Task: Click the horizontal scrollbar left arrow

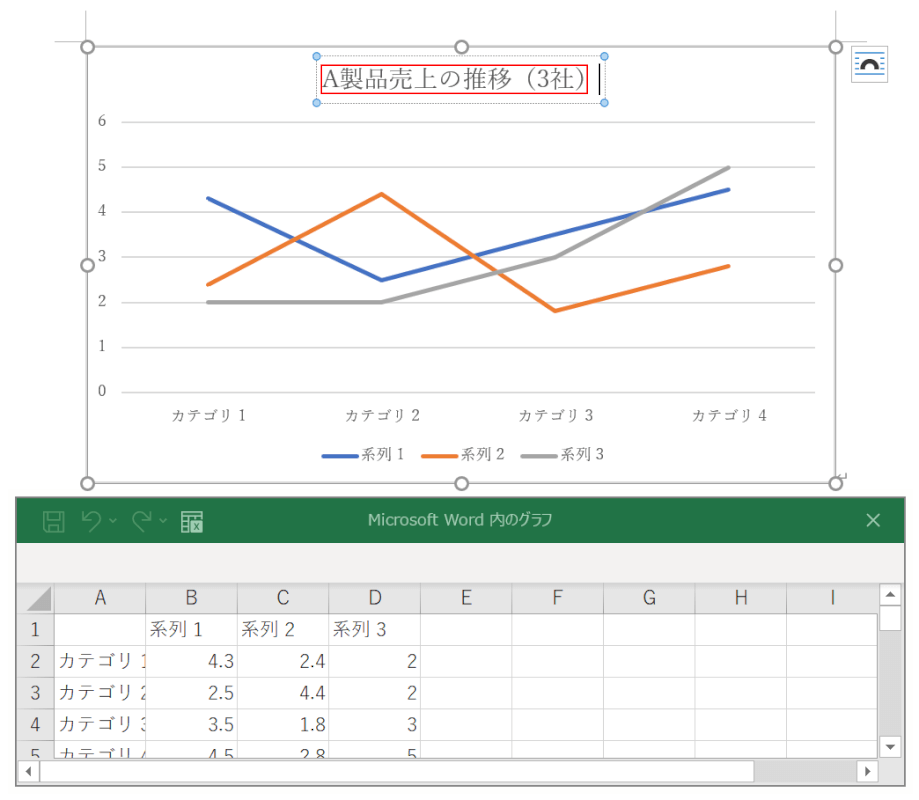Action: click(28, 771)
